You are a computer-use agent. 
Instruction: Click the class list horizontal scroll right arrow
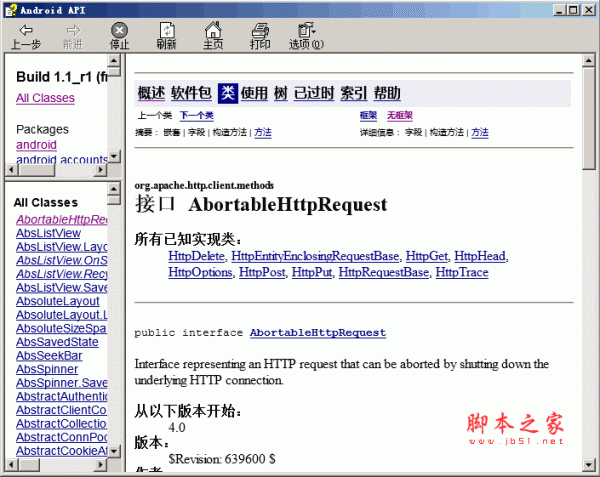[101, 465]
